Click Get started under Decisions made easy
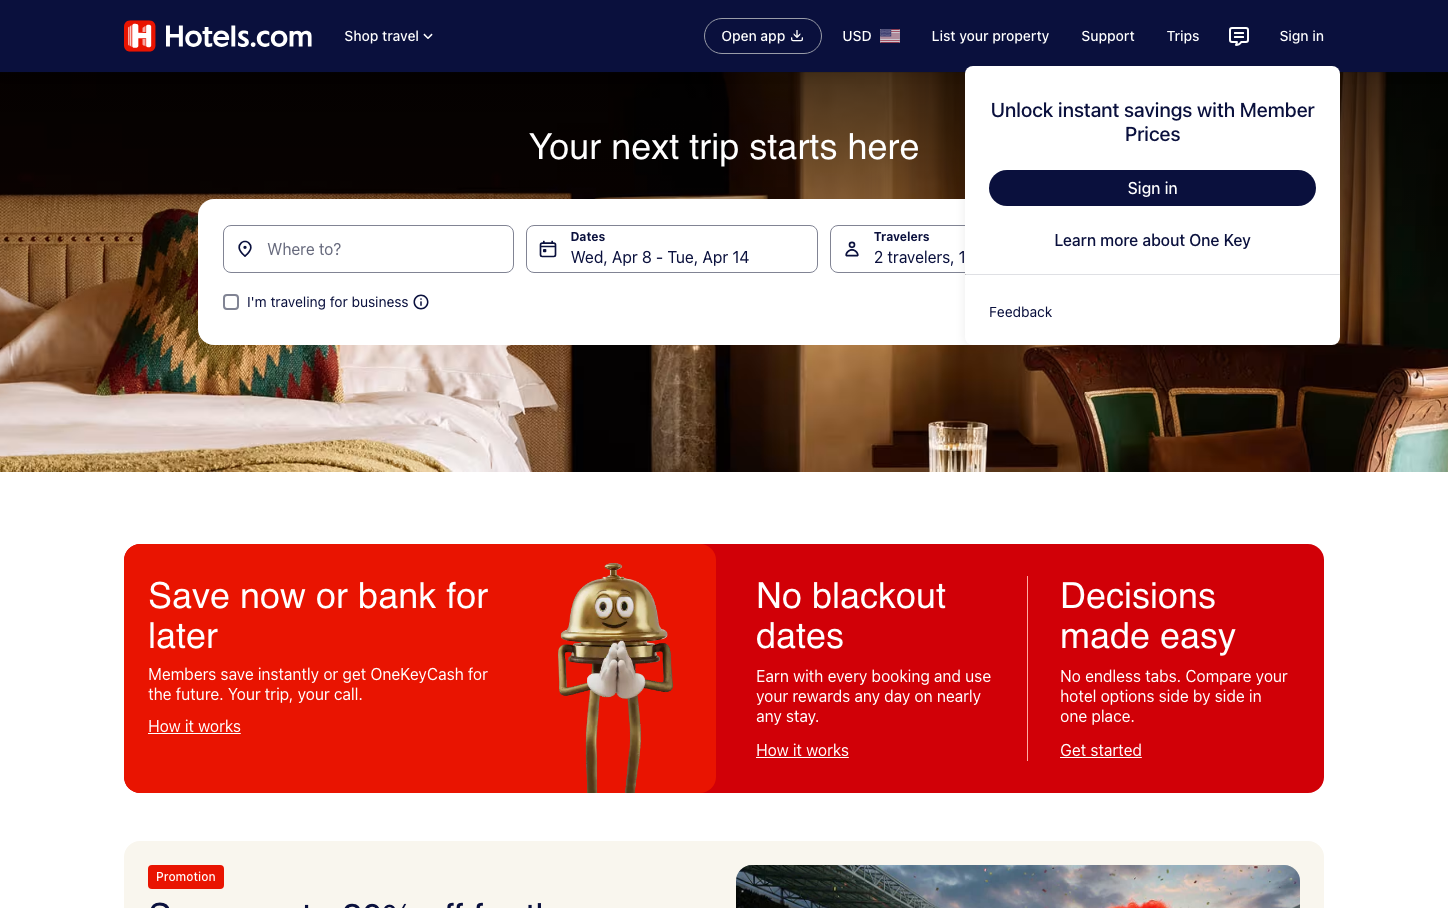Image resolution: width=1448 pixels, height=908 pixels. (1101, 750)
